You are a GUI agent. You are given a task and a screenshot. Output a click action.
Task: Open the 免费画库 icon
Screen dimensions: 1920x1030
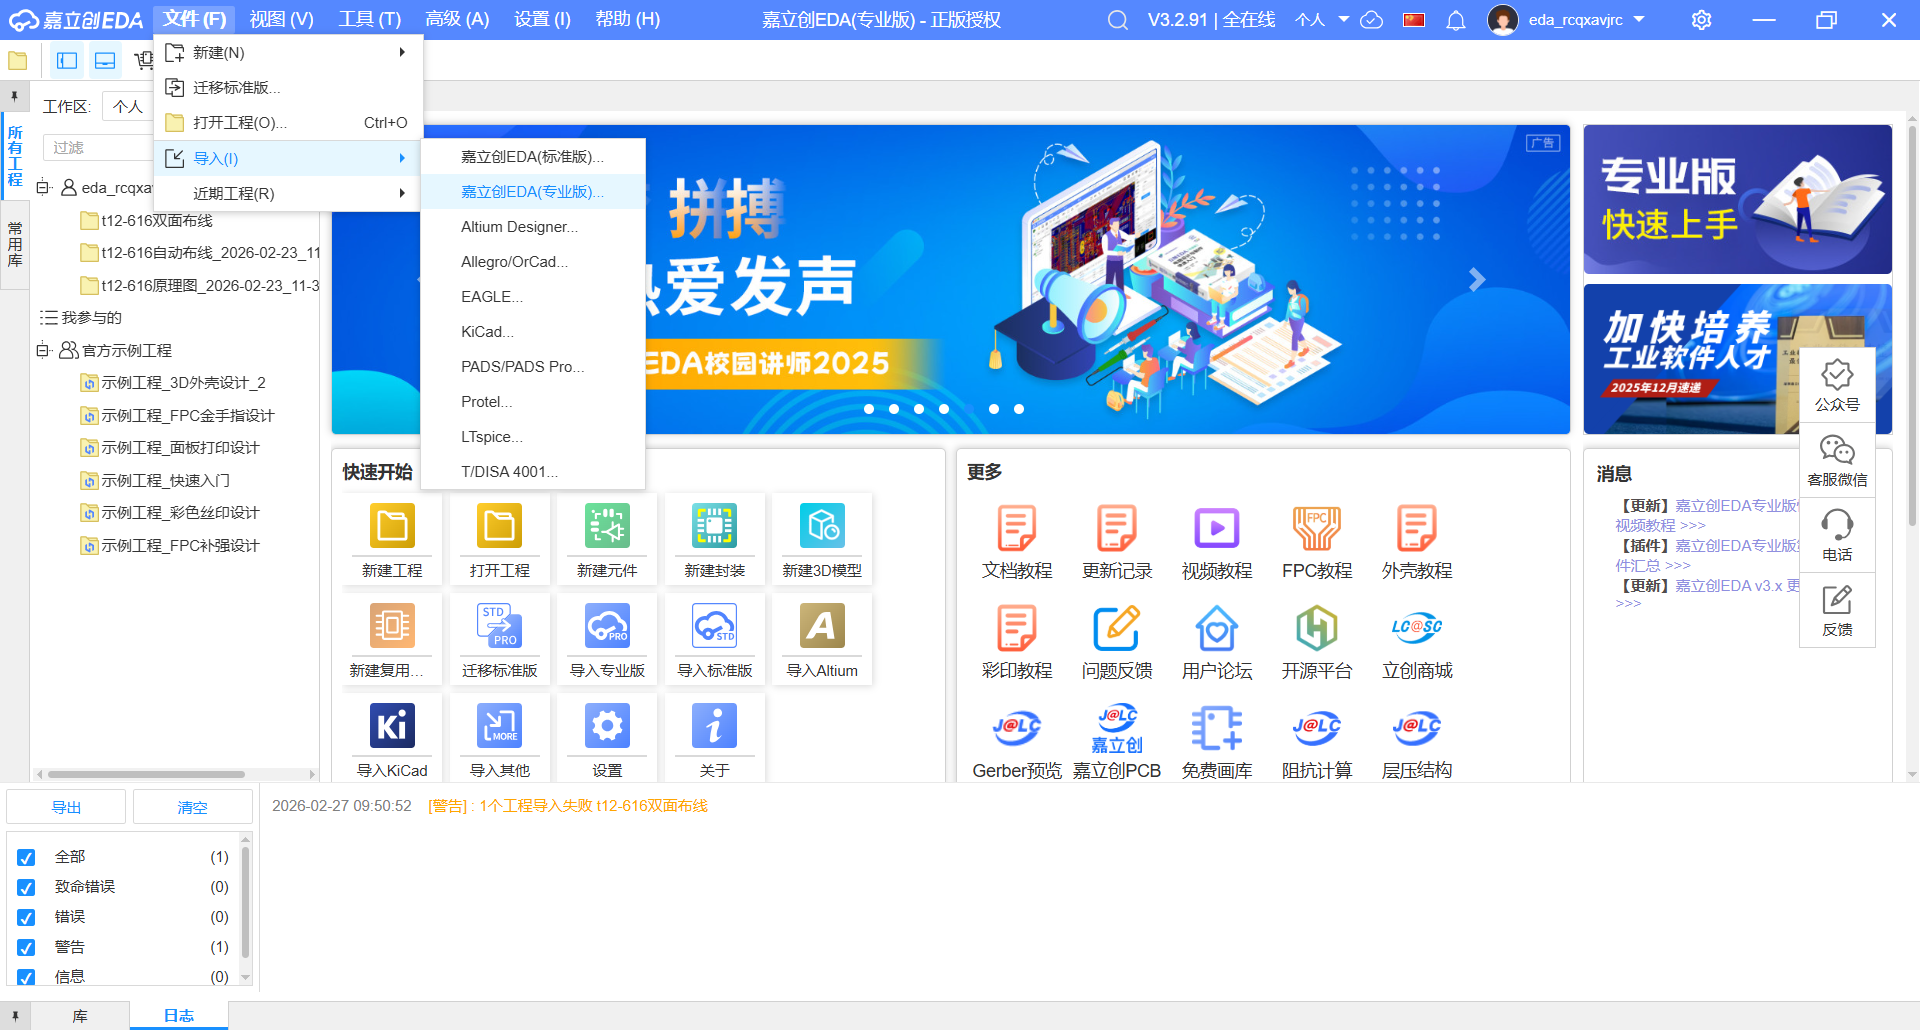pos(1216,729)
